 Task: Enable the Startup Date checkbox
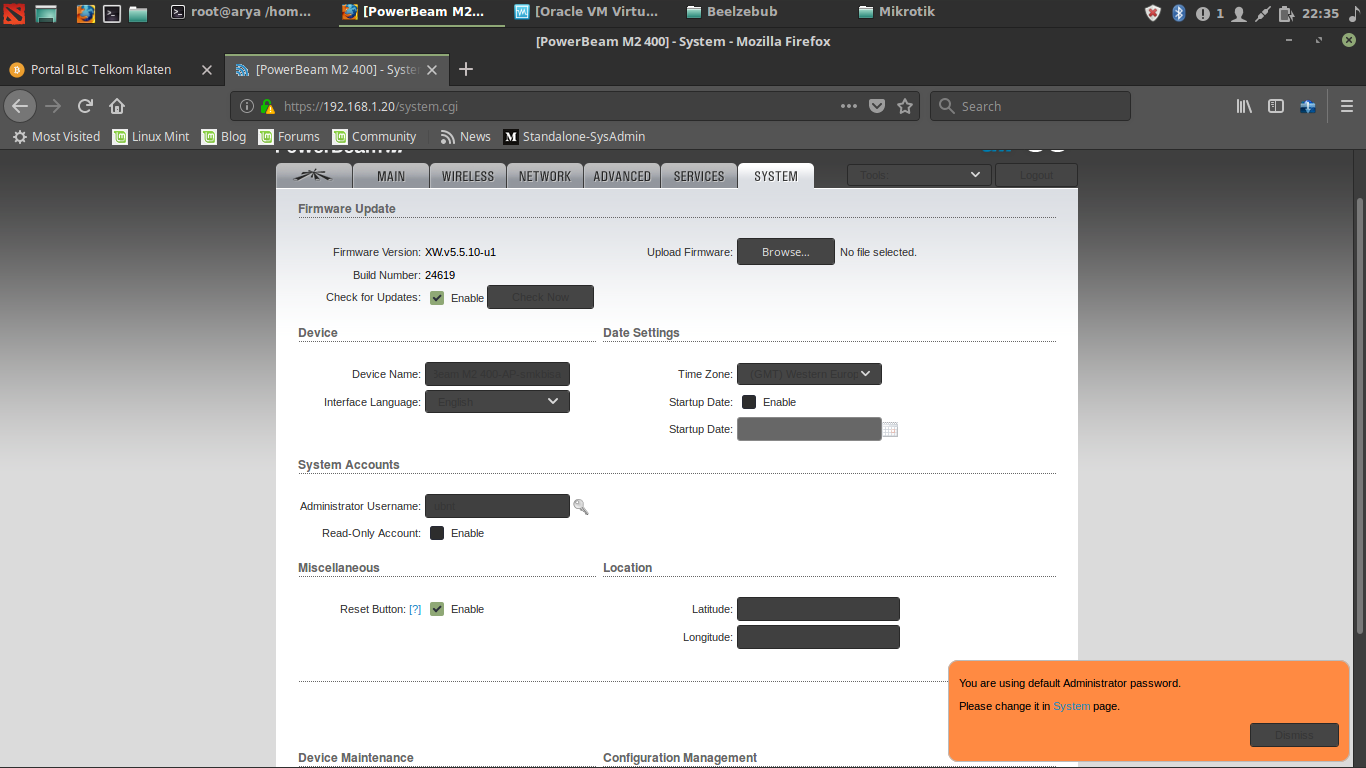click(749, 402)
